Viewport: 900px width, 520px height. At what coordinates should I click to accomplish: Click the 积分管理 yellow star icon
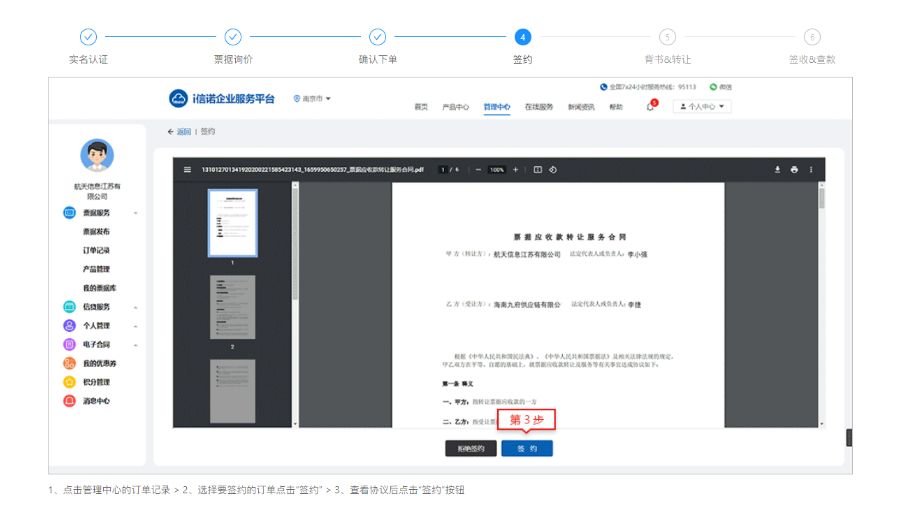69,382
